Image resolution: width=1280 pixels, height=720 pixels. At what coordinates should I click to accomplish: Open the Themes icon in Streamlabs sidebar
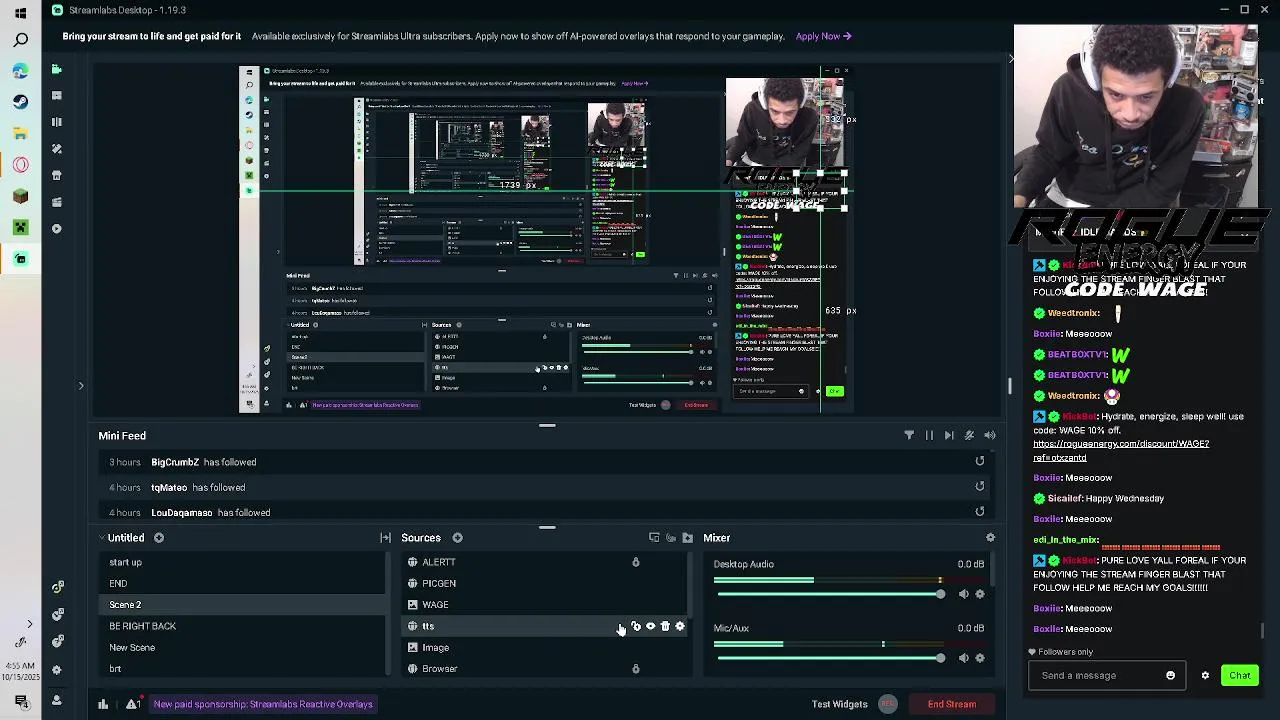[57, 148]
